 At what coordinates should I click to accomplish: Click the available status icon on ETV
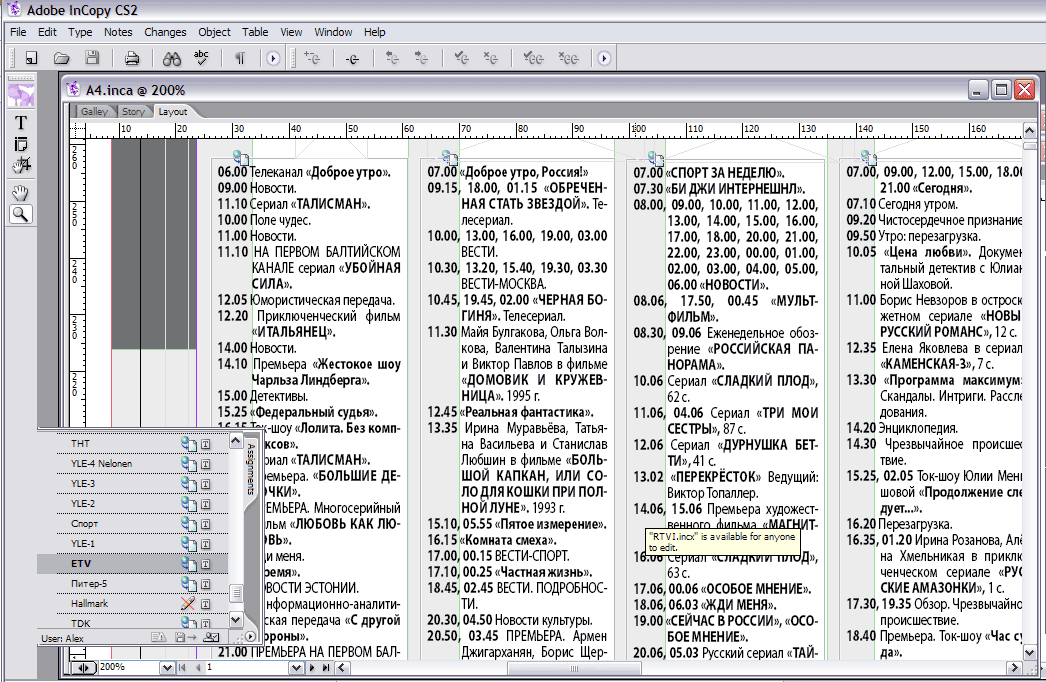[188, 564]
